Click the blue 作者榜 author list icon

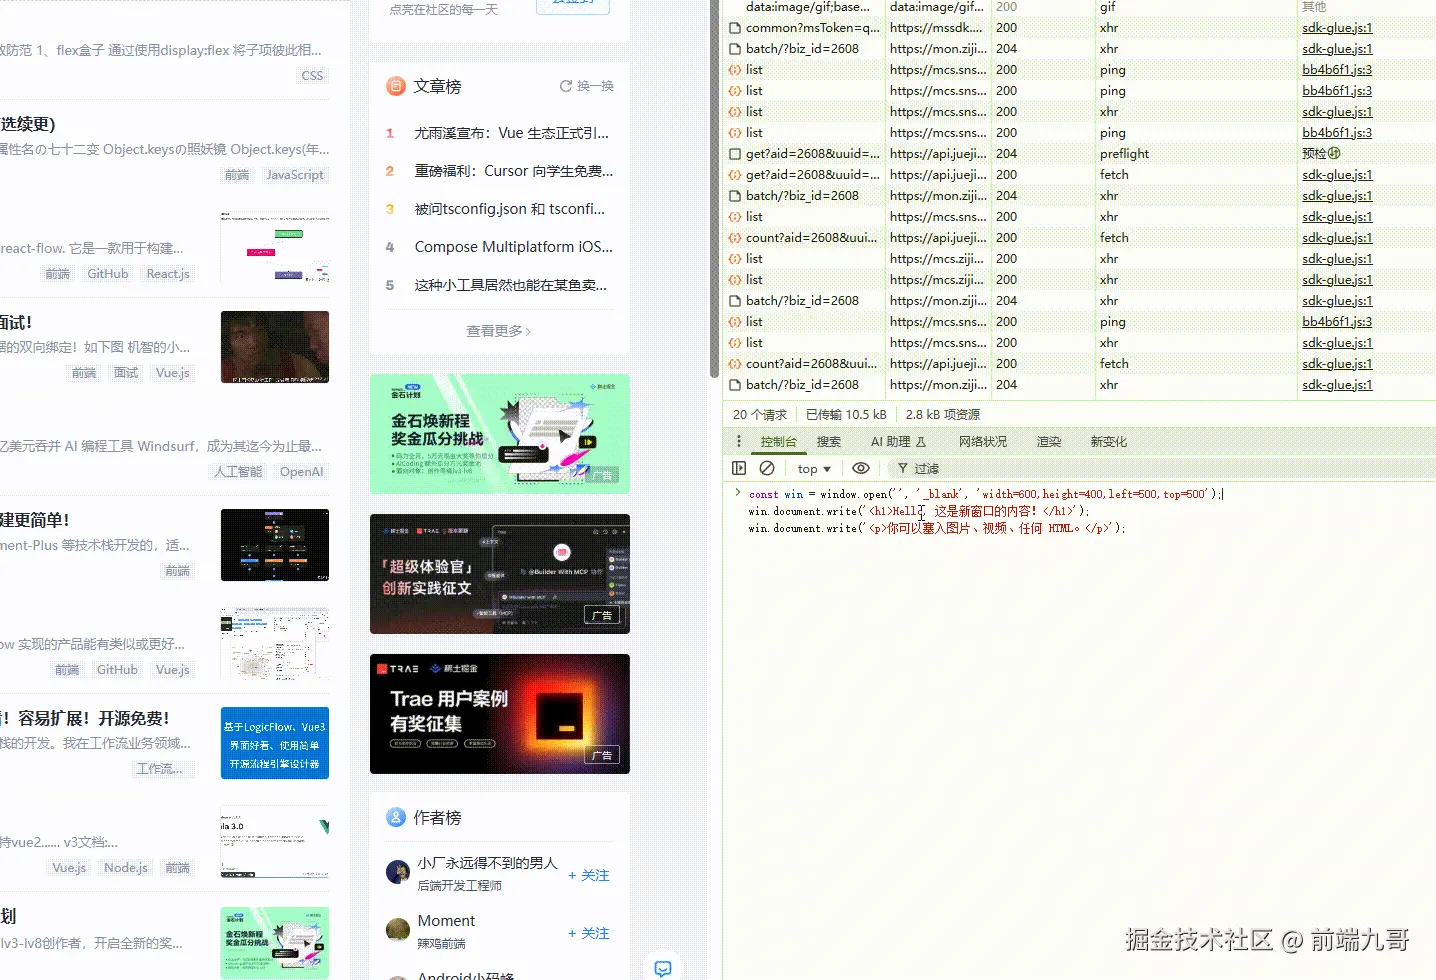tap(396, 817)
